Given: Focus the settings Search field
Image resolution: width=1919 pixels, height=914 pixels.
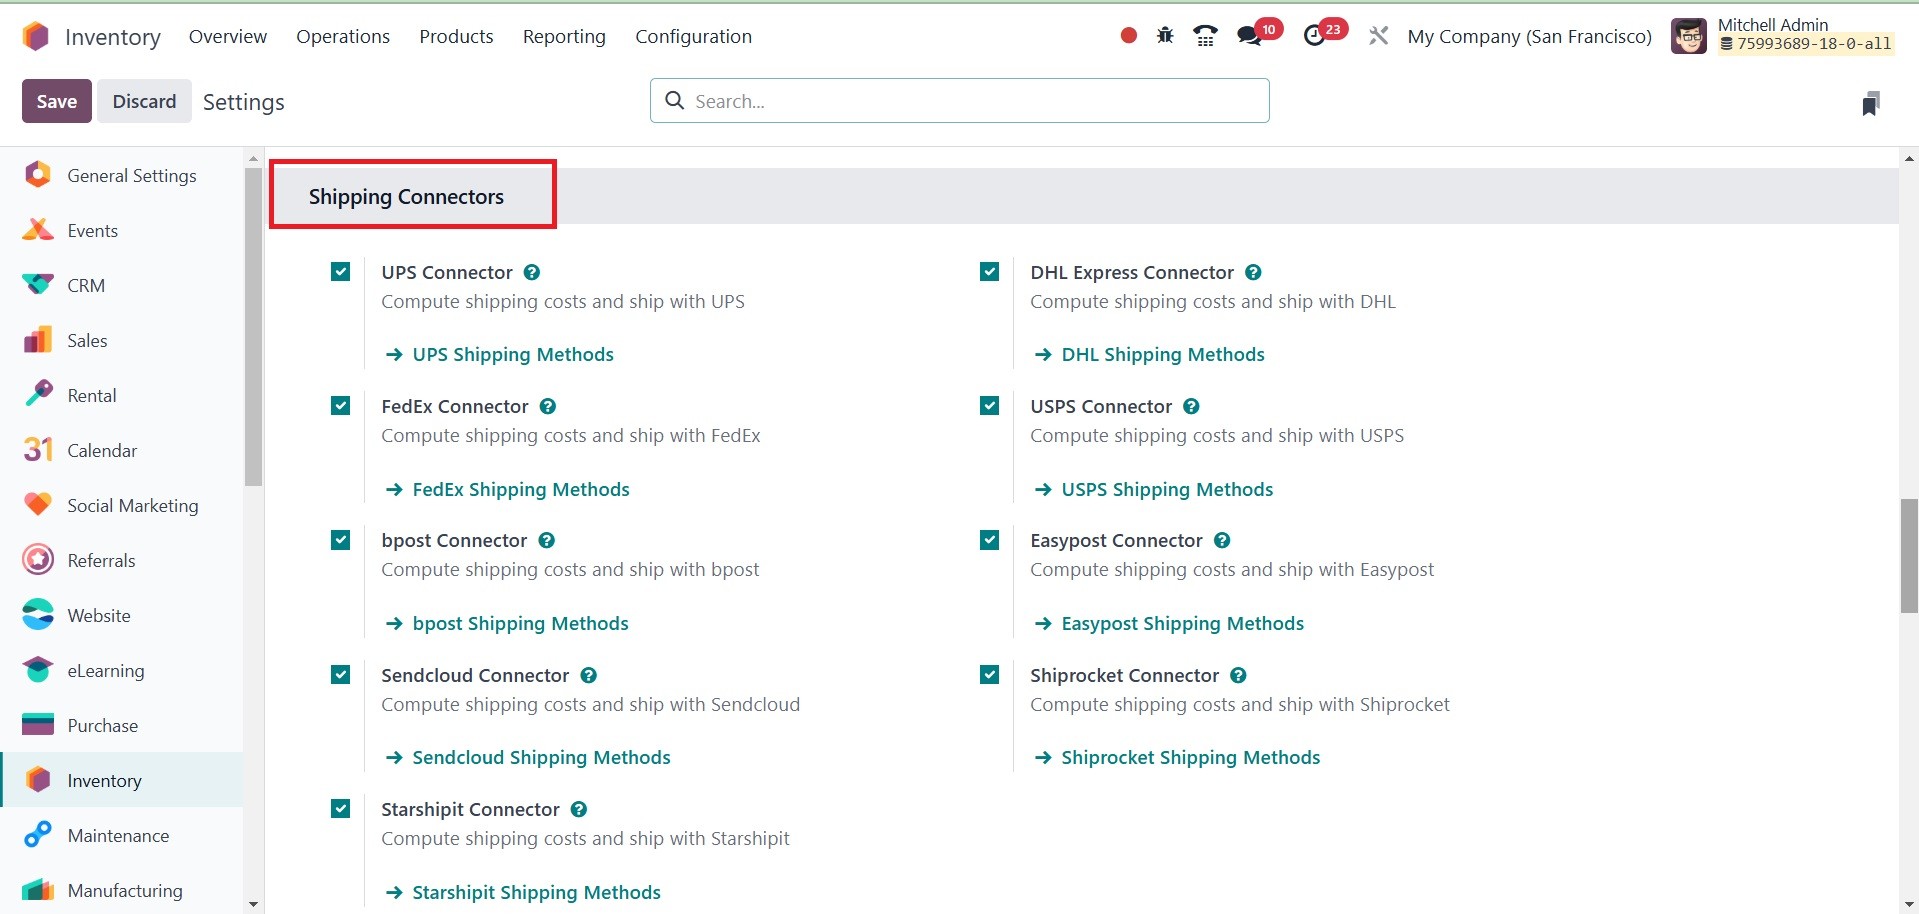Looking at the screenshot, I should point(960,101).
